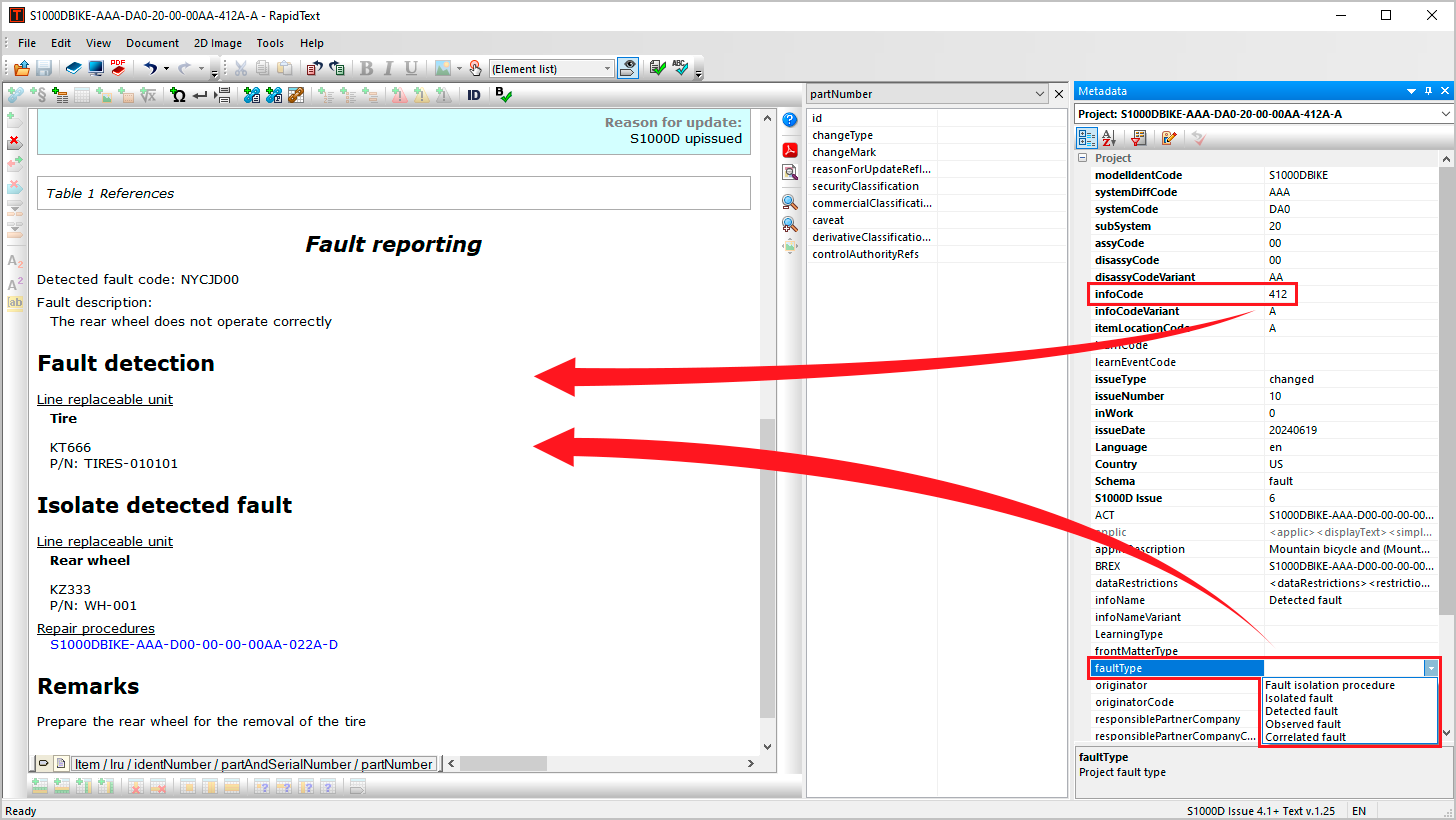Sort metadata properties alphabetically A-Z

pyautogui.click(x=1109, y=138)
